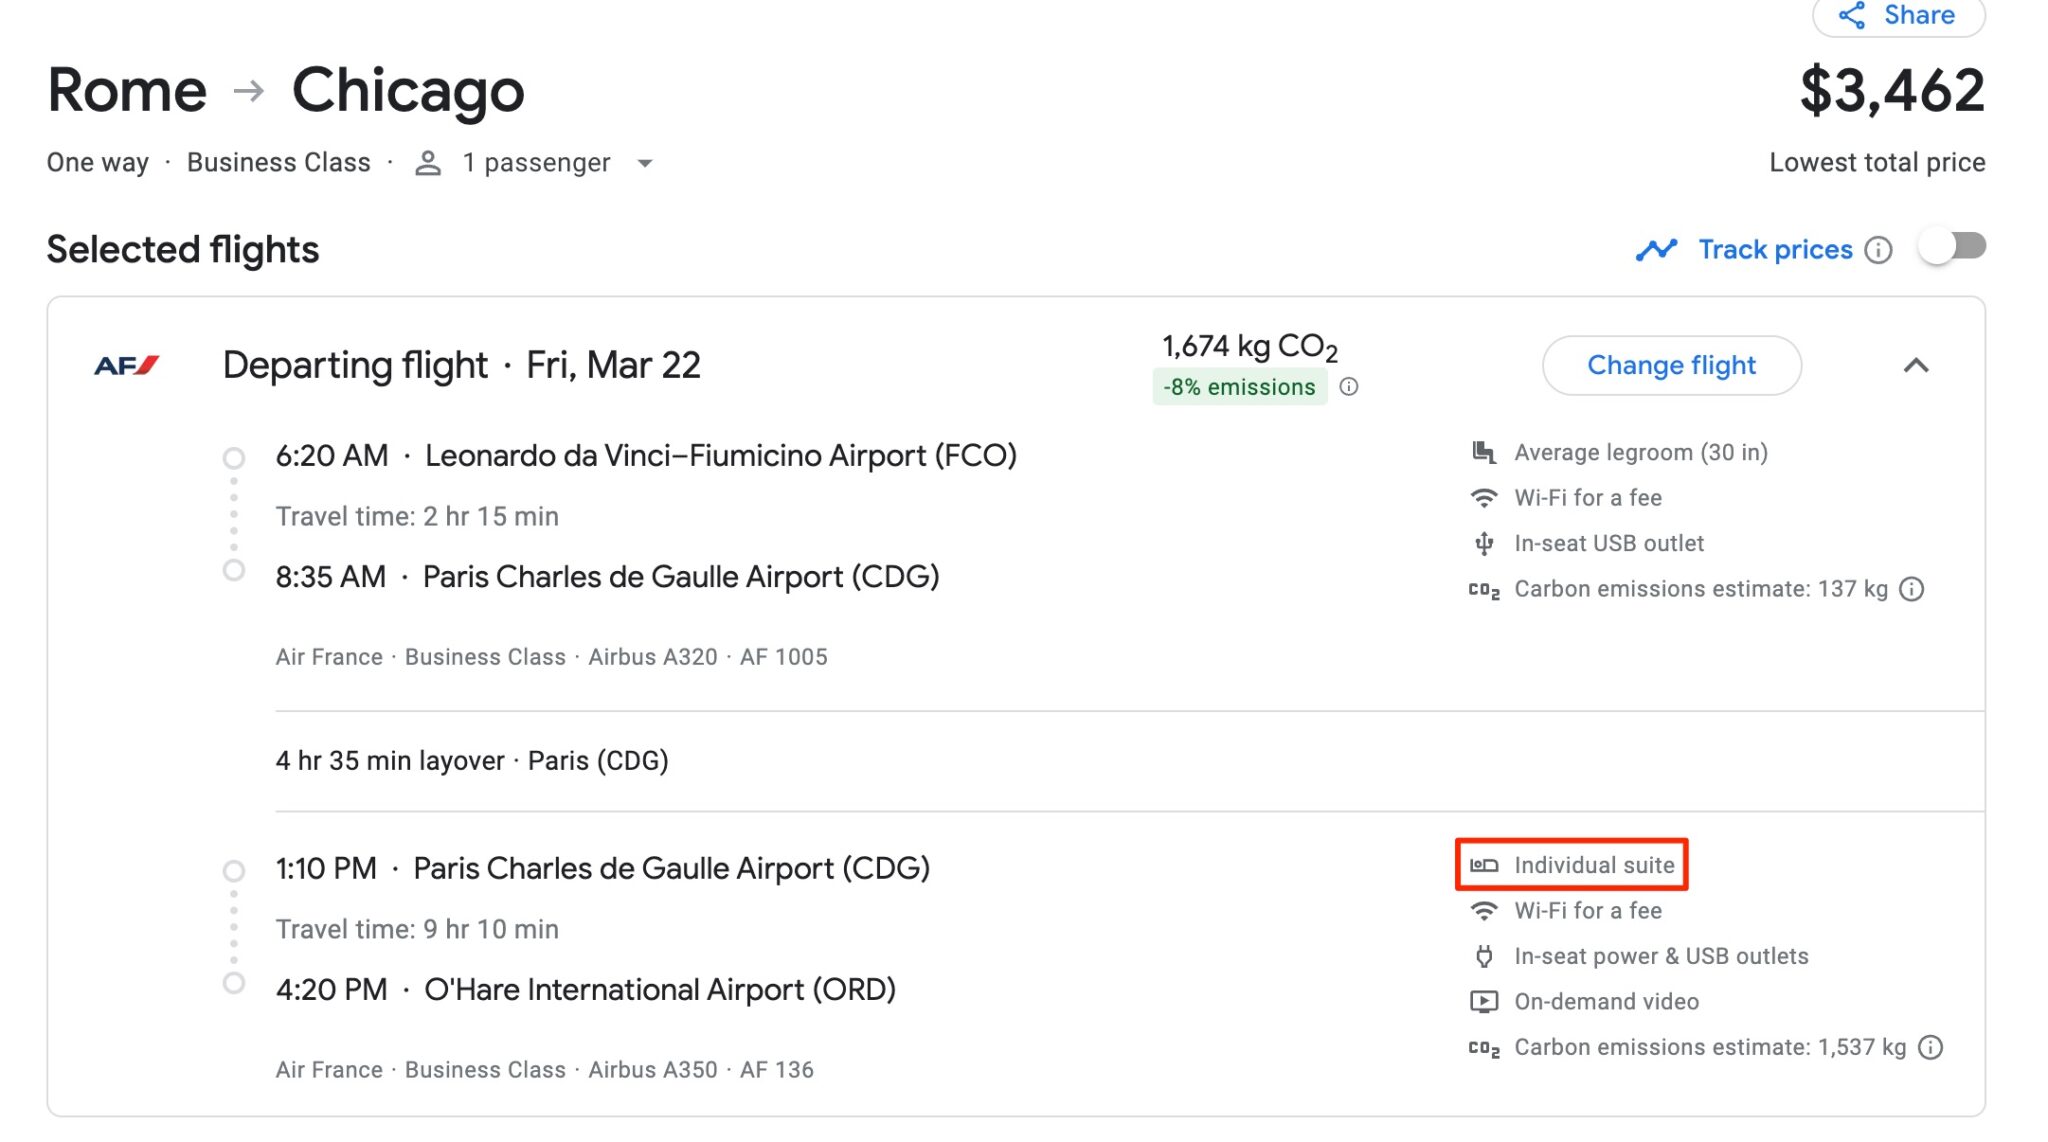Click the -8% emissions info icon
2048x1142 pixels.
[x=1349, y=387]
